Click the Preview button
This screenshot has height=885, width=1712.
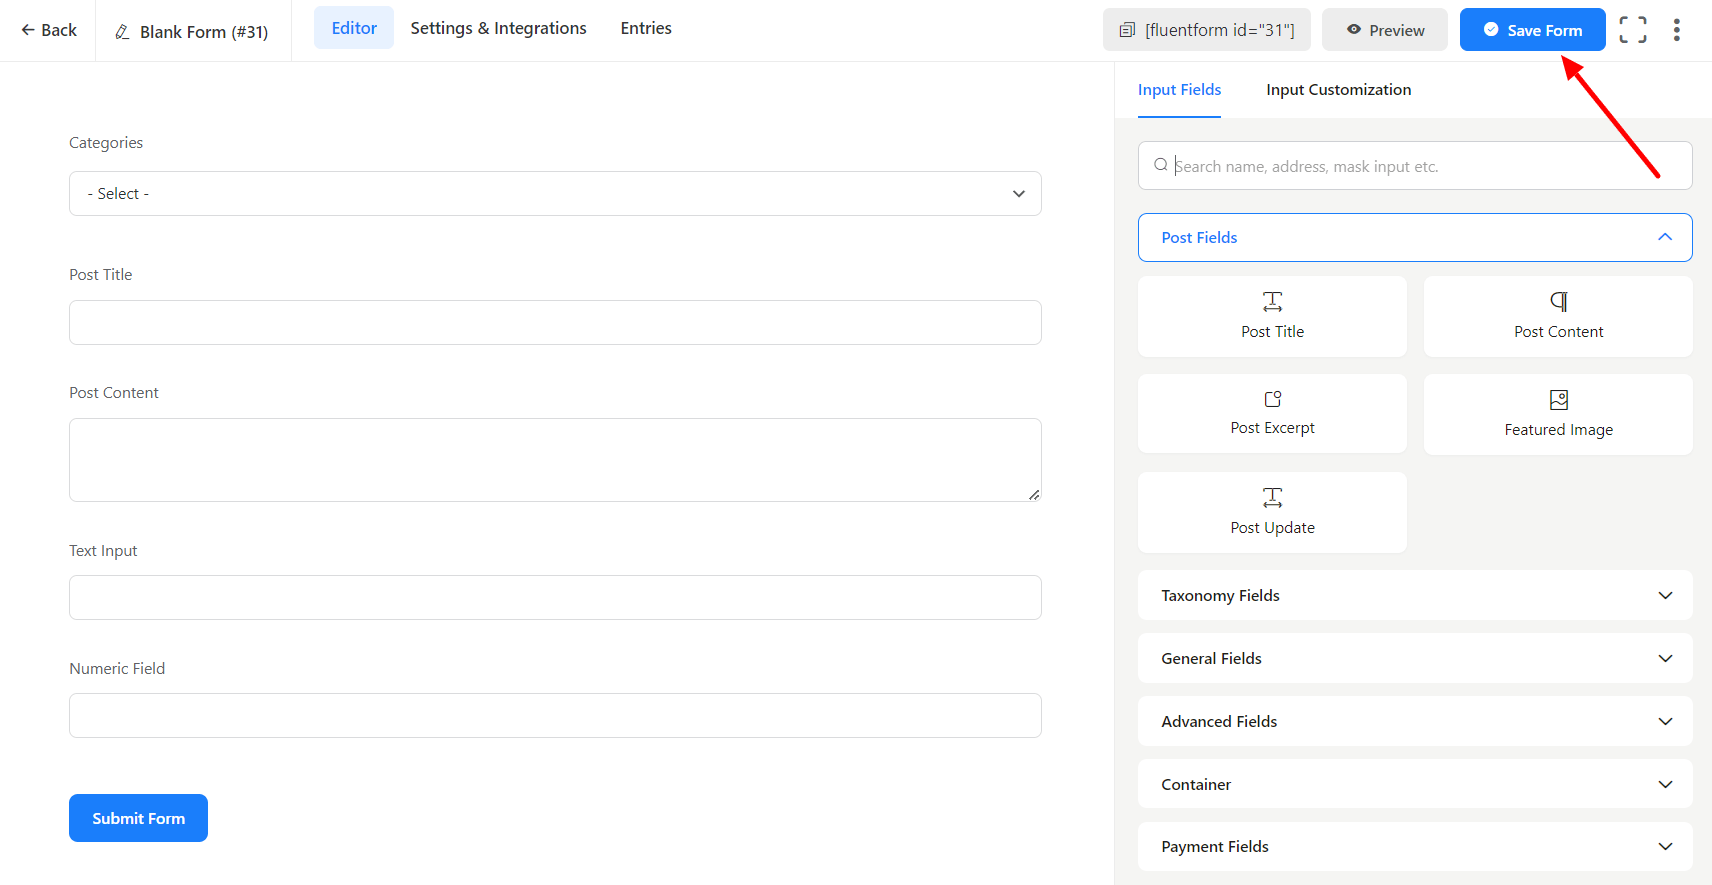[x=1384, y=30]
